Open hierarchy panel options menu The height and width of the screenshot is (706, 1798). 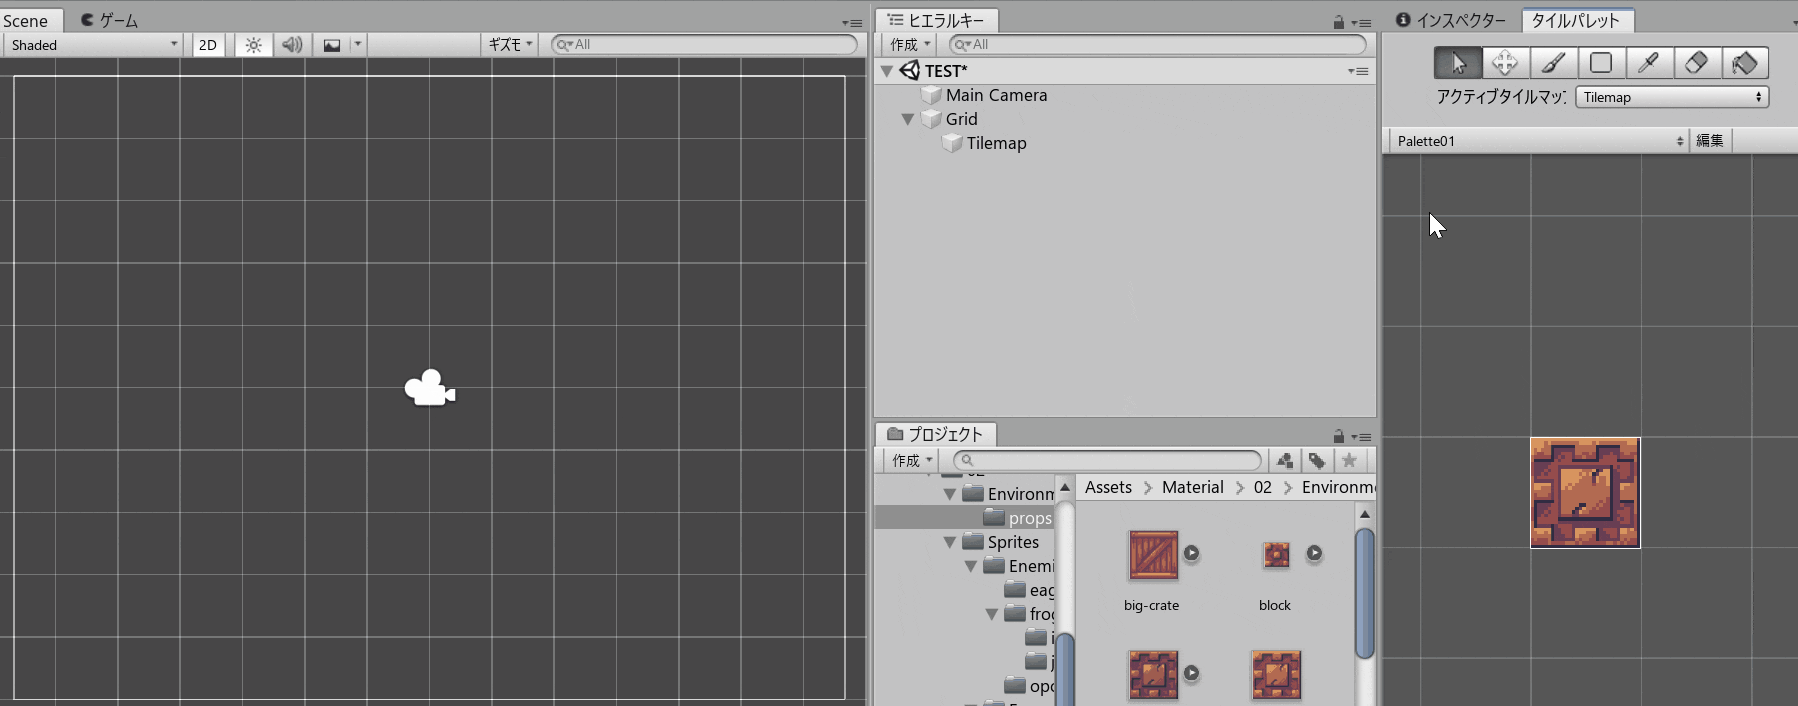[x=1361, y=22]
